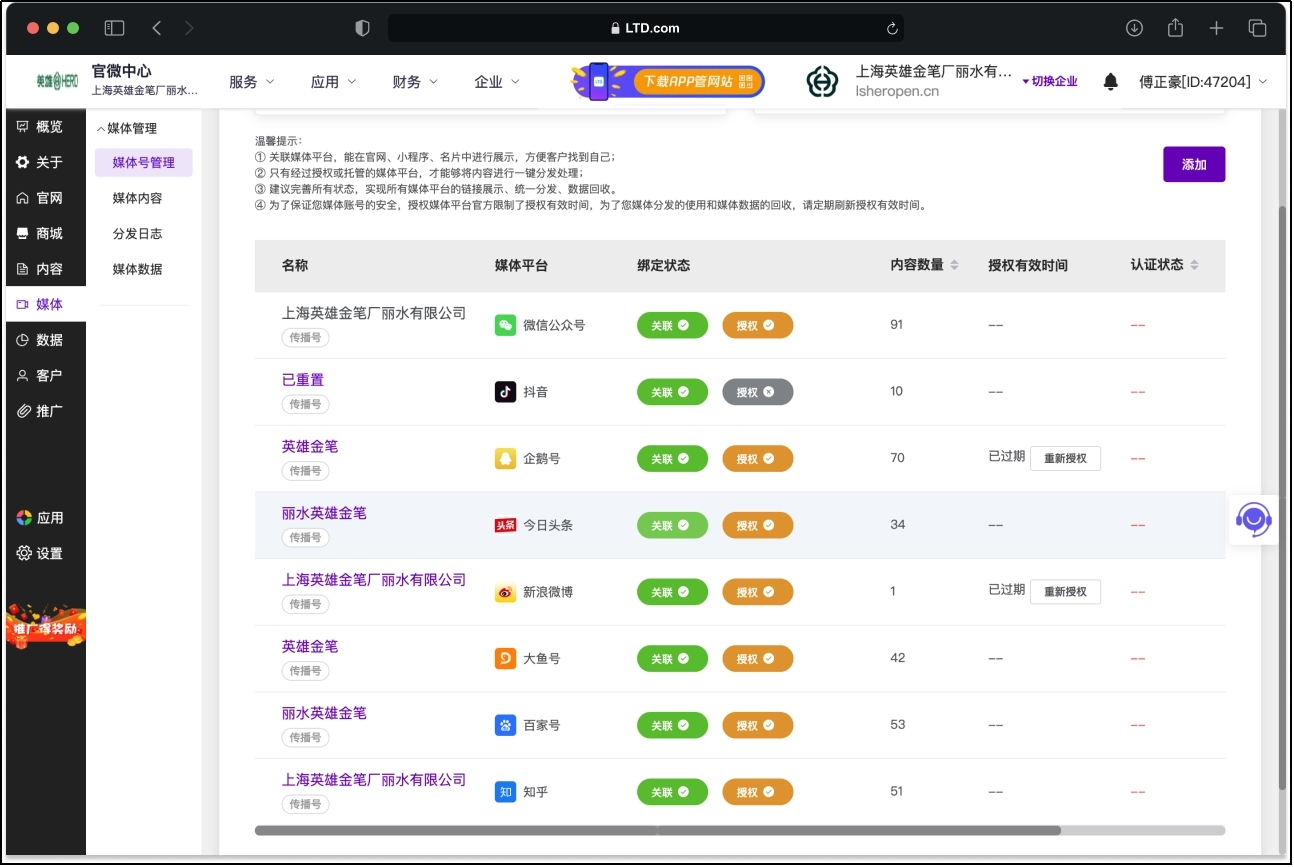Toggle gray 授权 for 抖音 row

[x=757, y=392]
